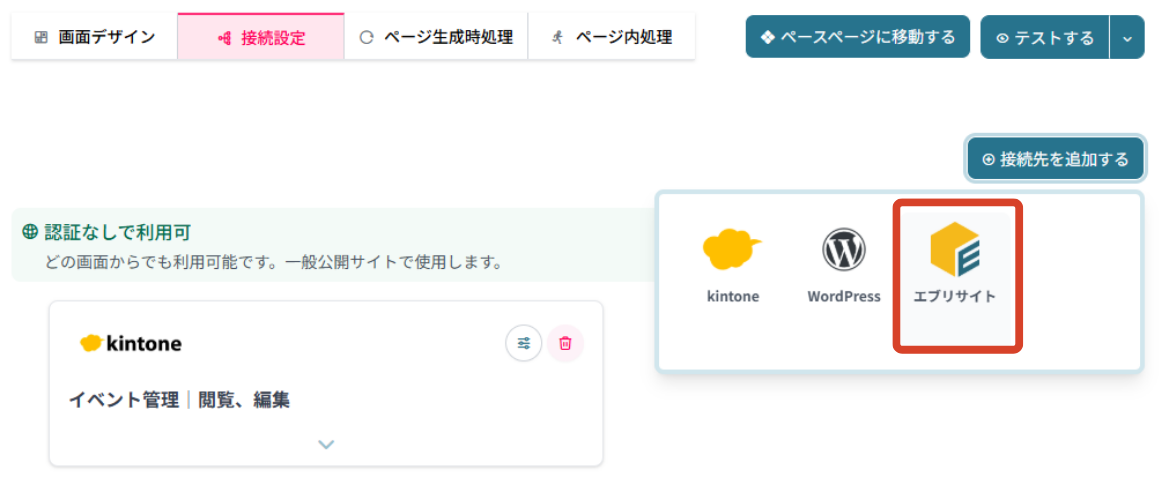
Task: Delete the kintone connection via trash icon
Action: 565,343
